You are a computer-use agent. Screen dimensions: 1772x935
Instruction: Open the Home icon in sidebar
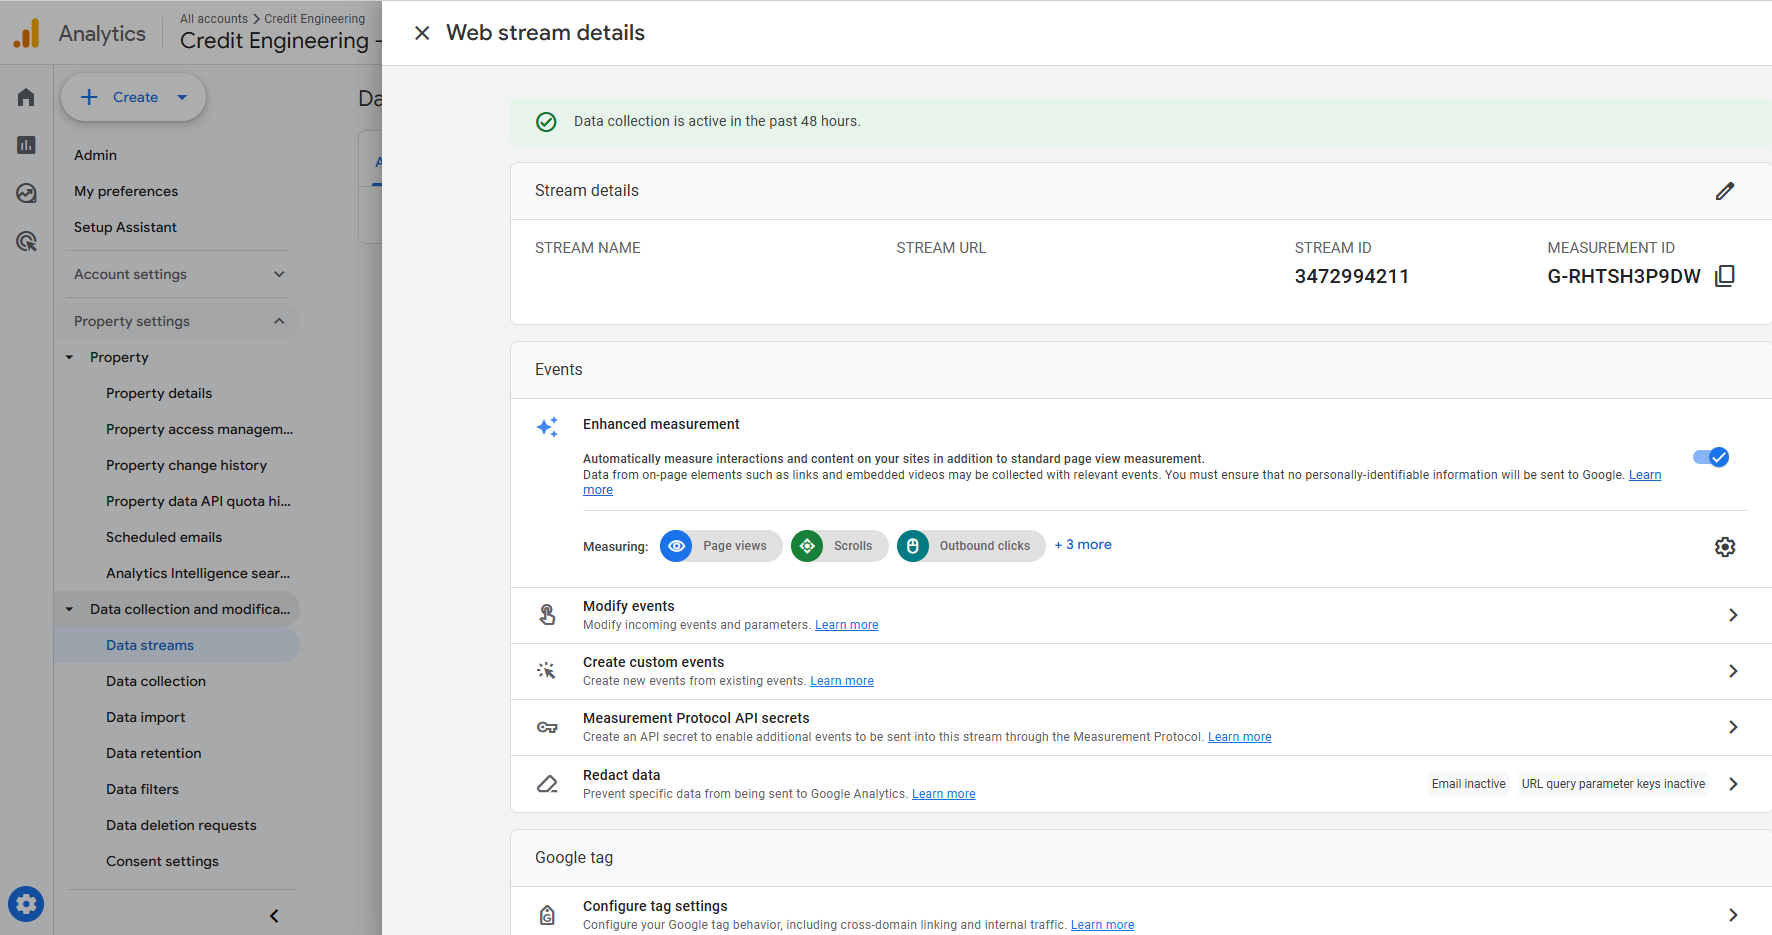click(26, 97)
